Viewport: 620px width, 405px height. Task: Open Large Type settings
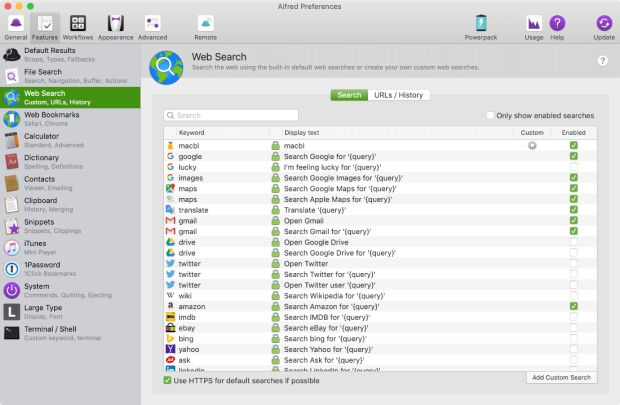pos(70,312)
